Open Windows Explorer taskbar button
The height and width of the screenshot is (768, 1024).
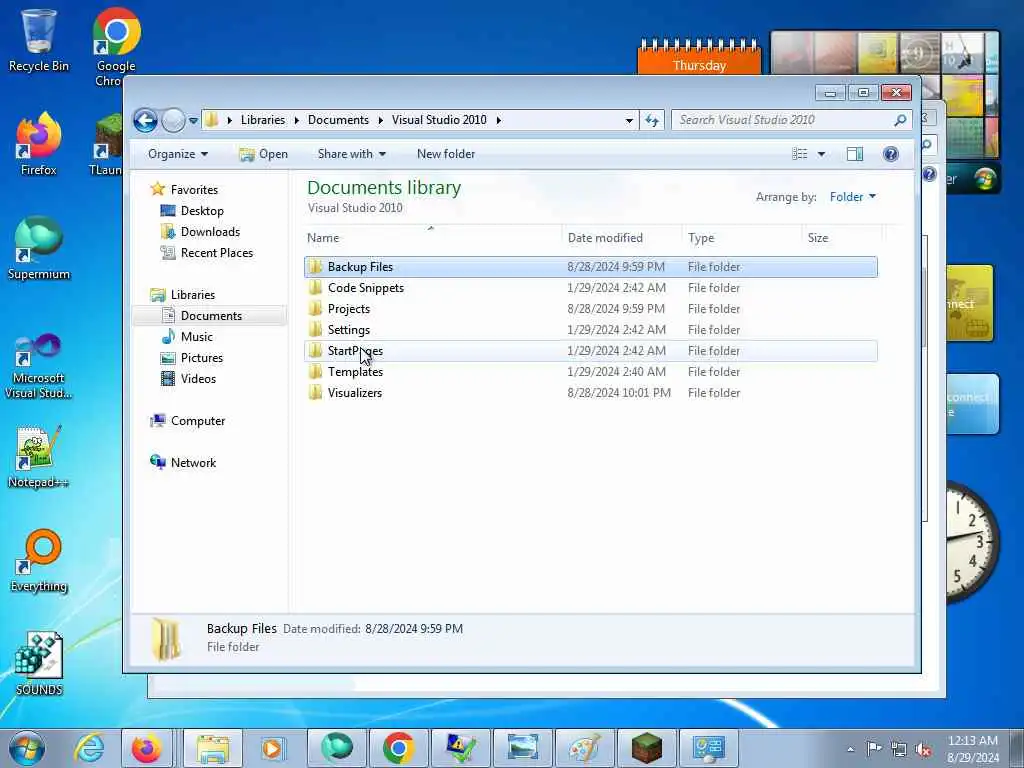[x=212, y=748]
